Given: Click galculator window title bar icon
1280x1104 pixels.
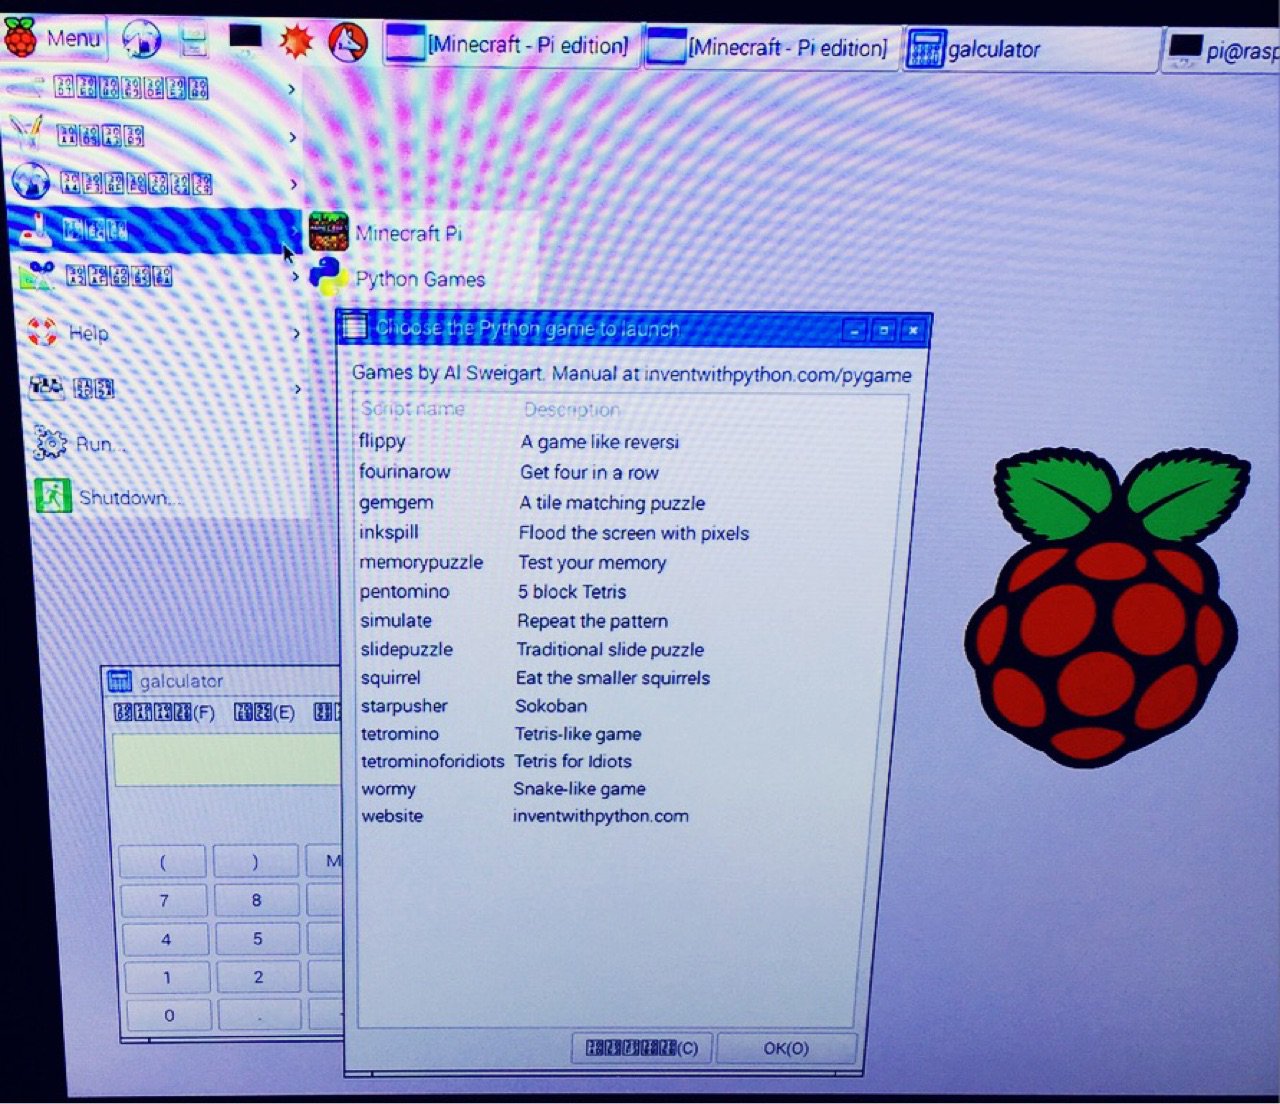Looking at the screenshot, I should [120, 681].
